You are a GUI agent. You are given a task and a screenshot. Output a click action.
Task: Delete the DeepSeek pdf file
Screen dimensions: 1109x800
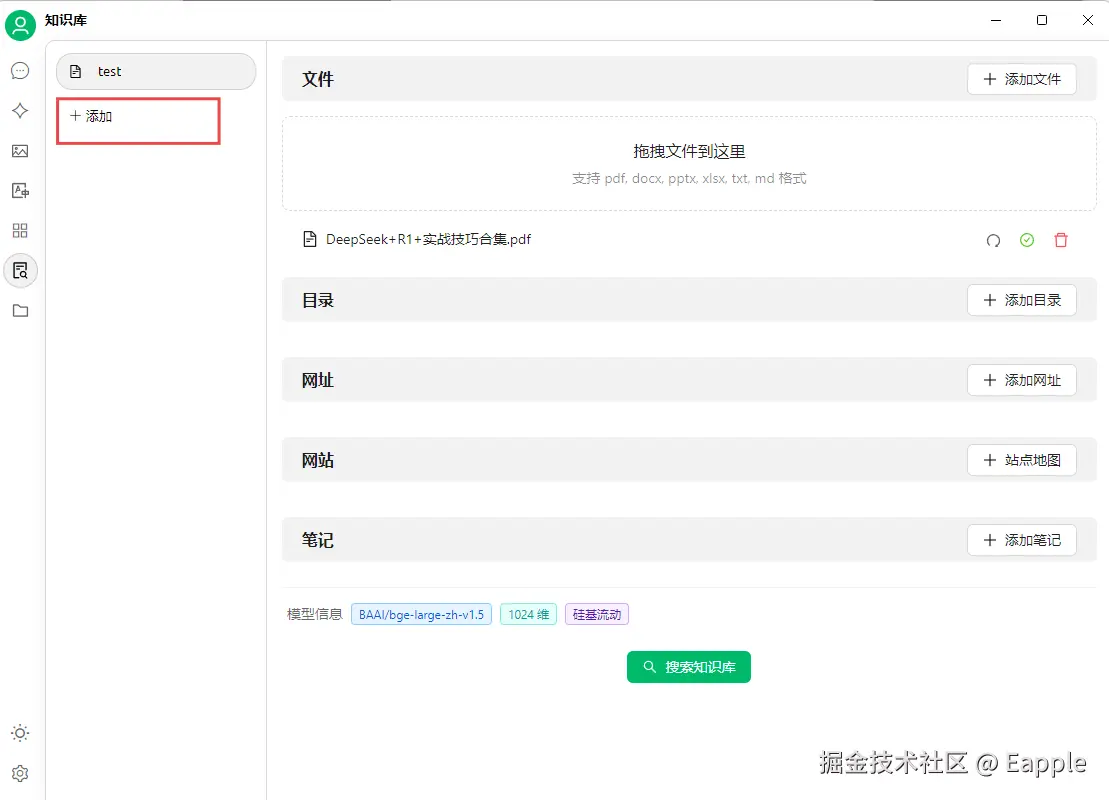click(x=1061, y=240)
